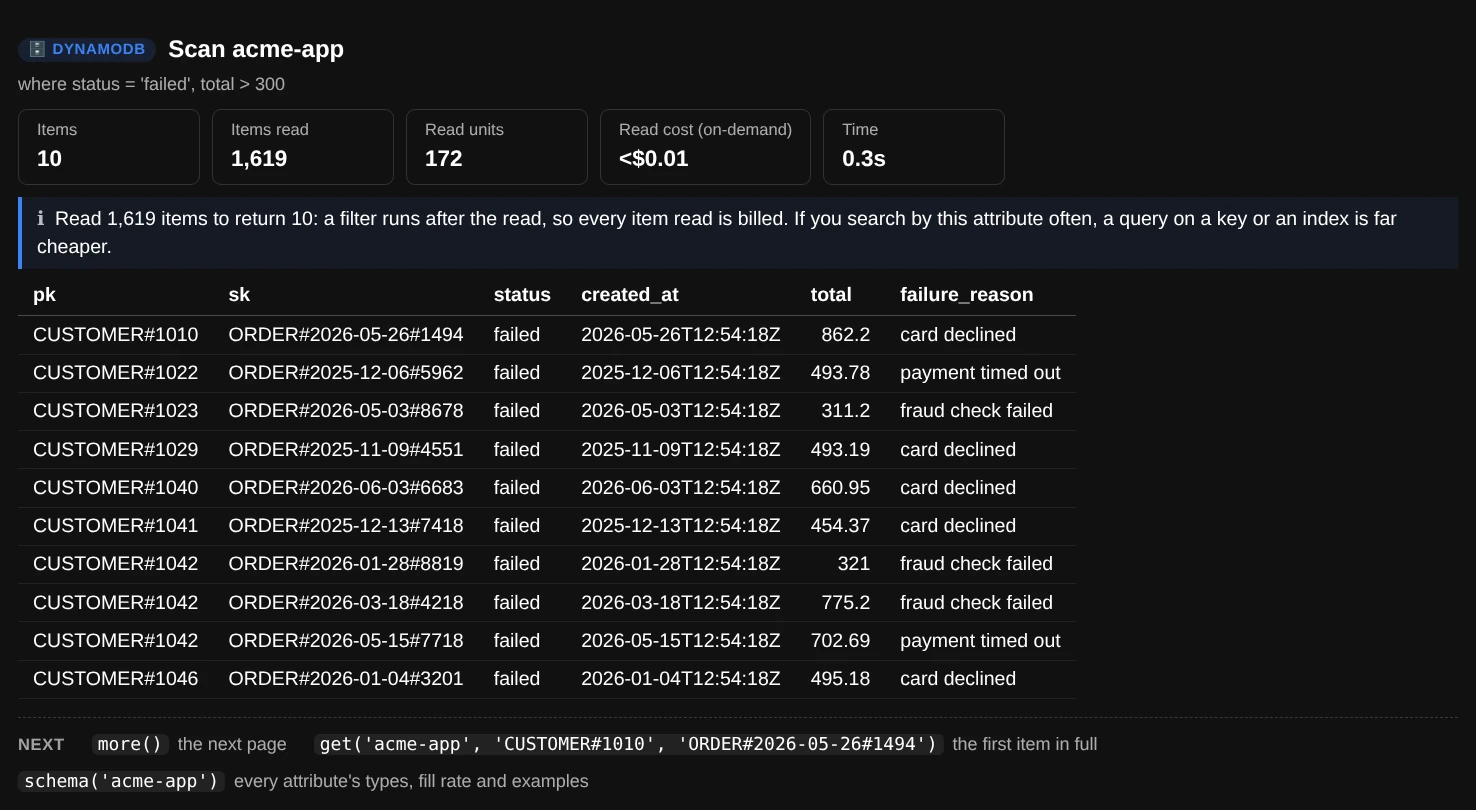The height and width of the screenshot is (810, 1476).
Task: Click sort key ORDER#2026-06-03#6683
Action: (x=346, y=488)
